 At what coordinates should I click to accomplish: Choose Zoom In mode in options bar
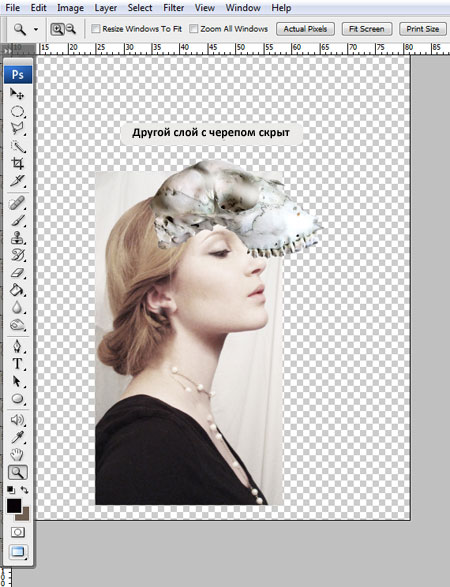tap(57, 29)
